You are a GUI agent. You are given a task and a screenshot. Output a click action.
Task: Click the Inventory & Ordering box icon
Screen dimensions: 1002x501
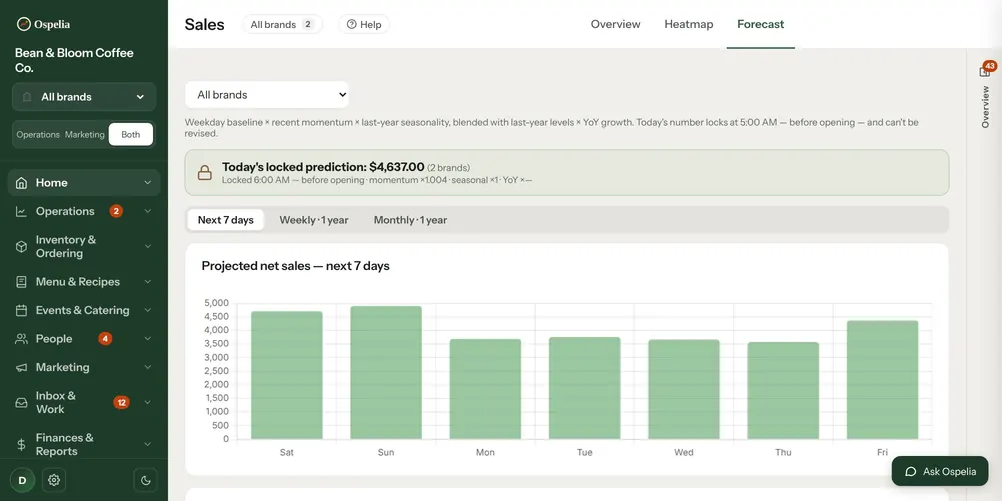point(21,247)
